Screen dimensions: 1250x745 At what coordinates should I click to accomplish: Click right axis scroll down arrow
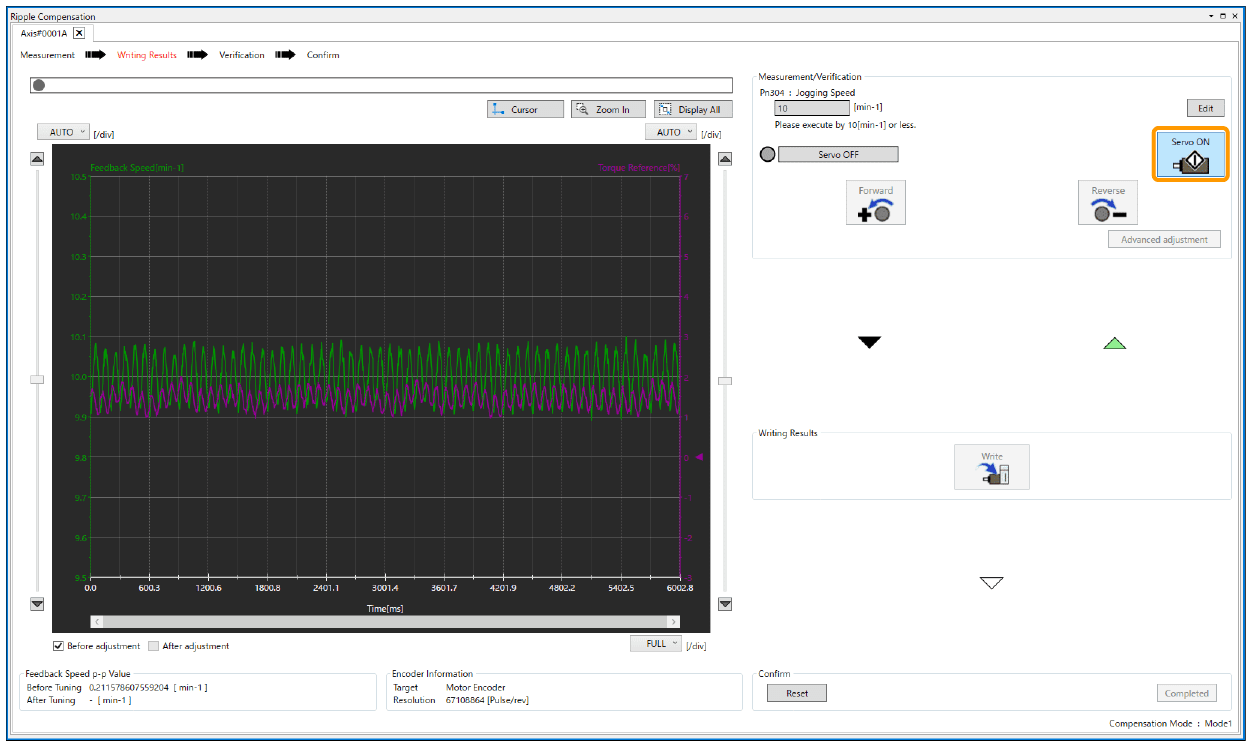[x=725, y=604]
